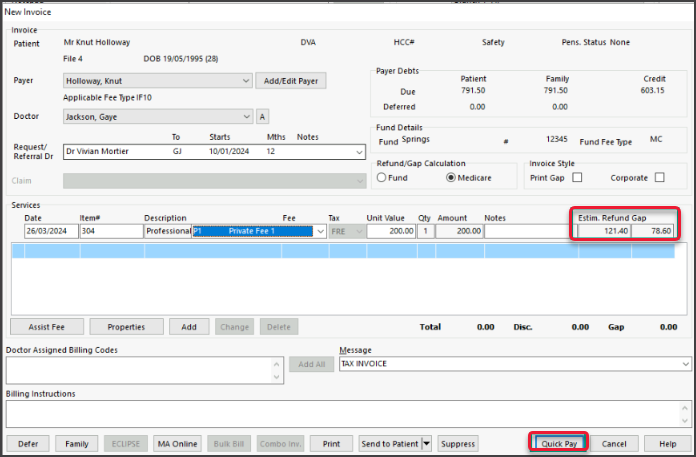Image resolution: width=696 pixels, height=457 pixels.
Task: Click the Description field showing Professional
Action: point(168,231)
